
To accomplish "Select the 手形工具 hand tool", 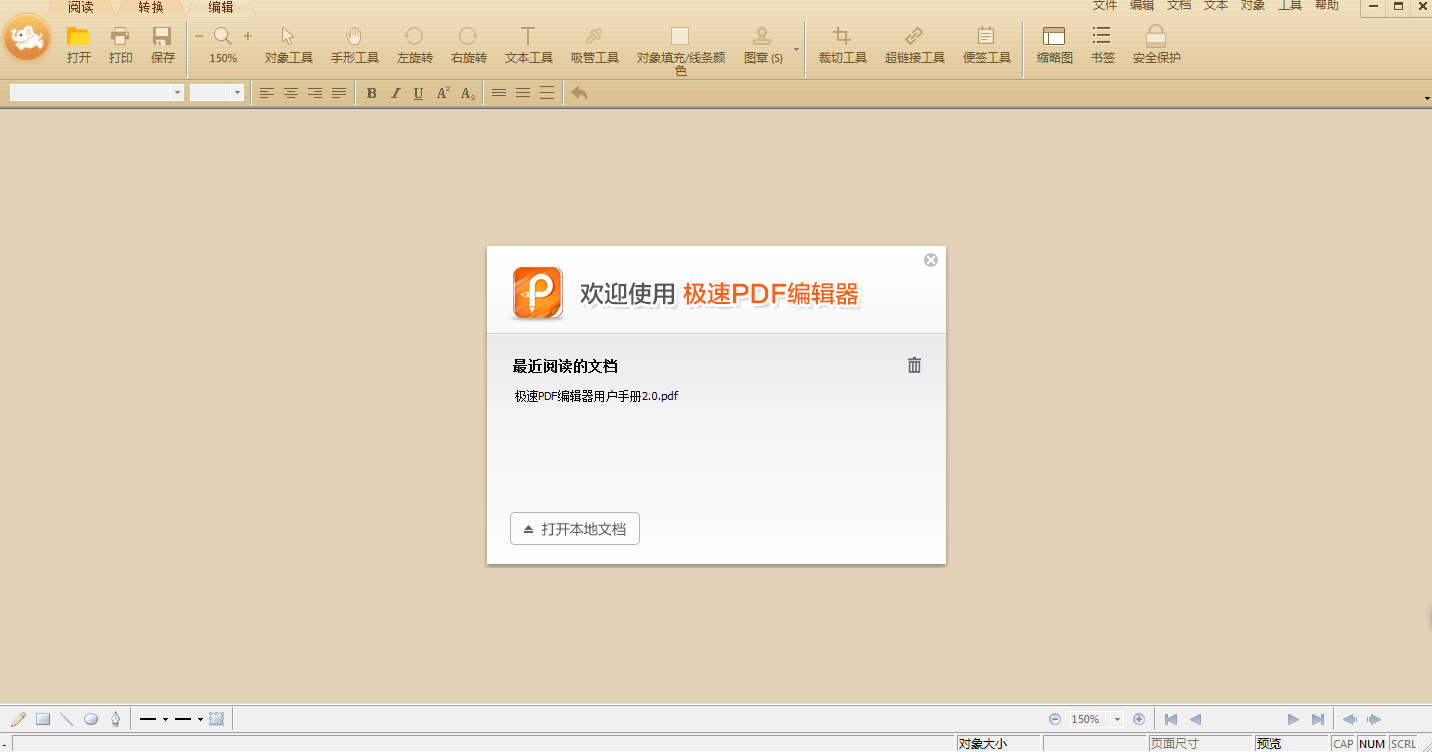I will (355, 46).
